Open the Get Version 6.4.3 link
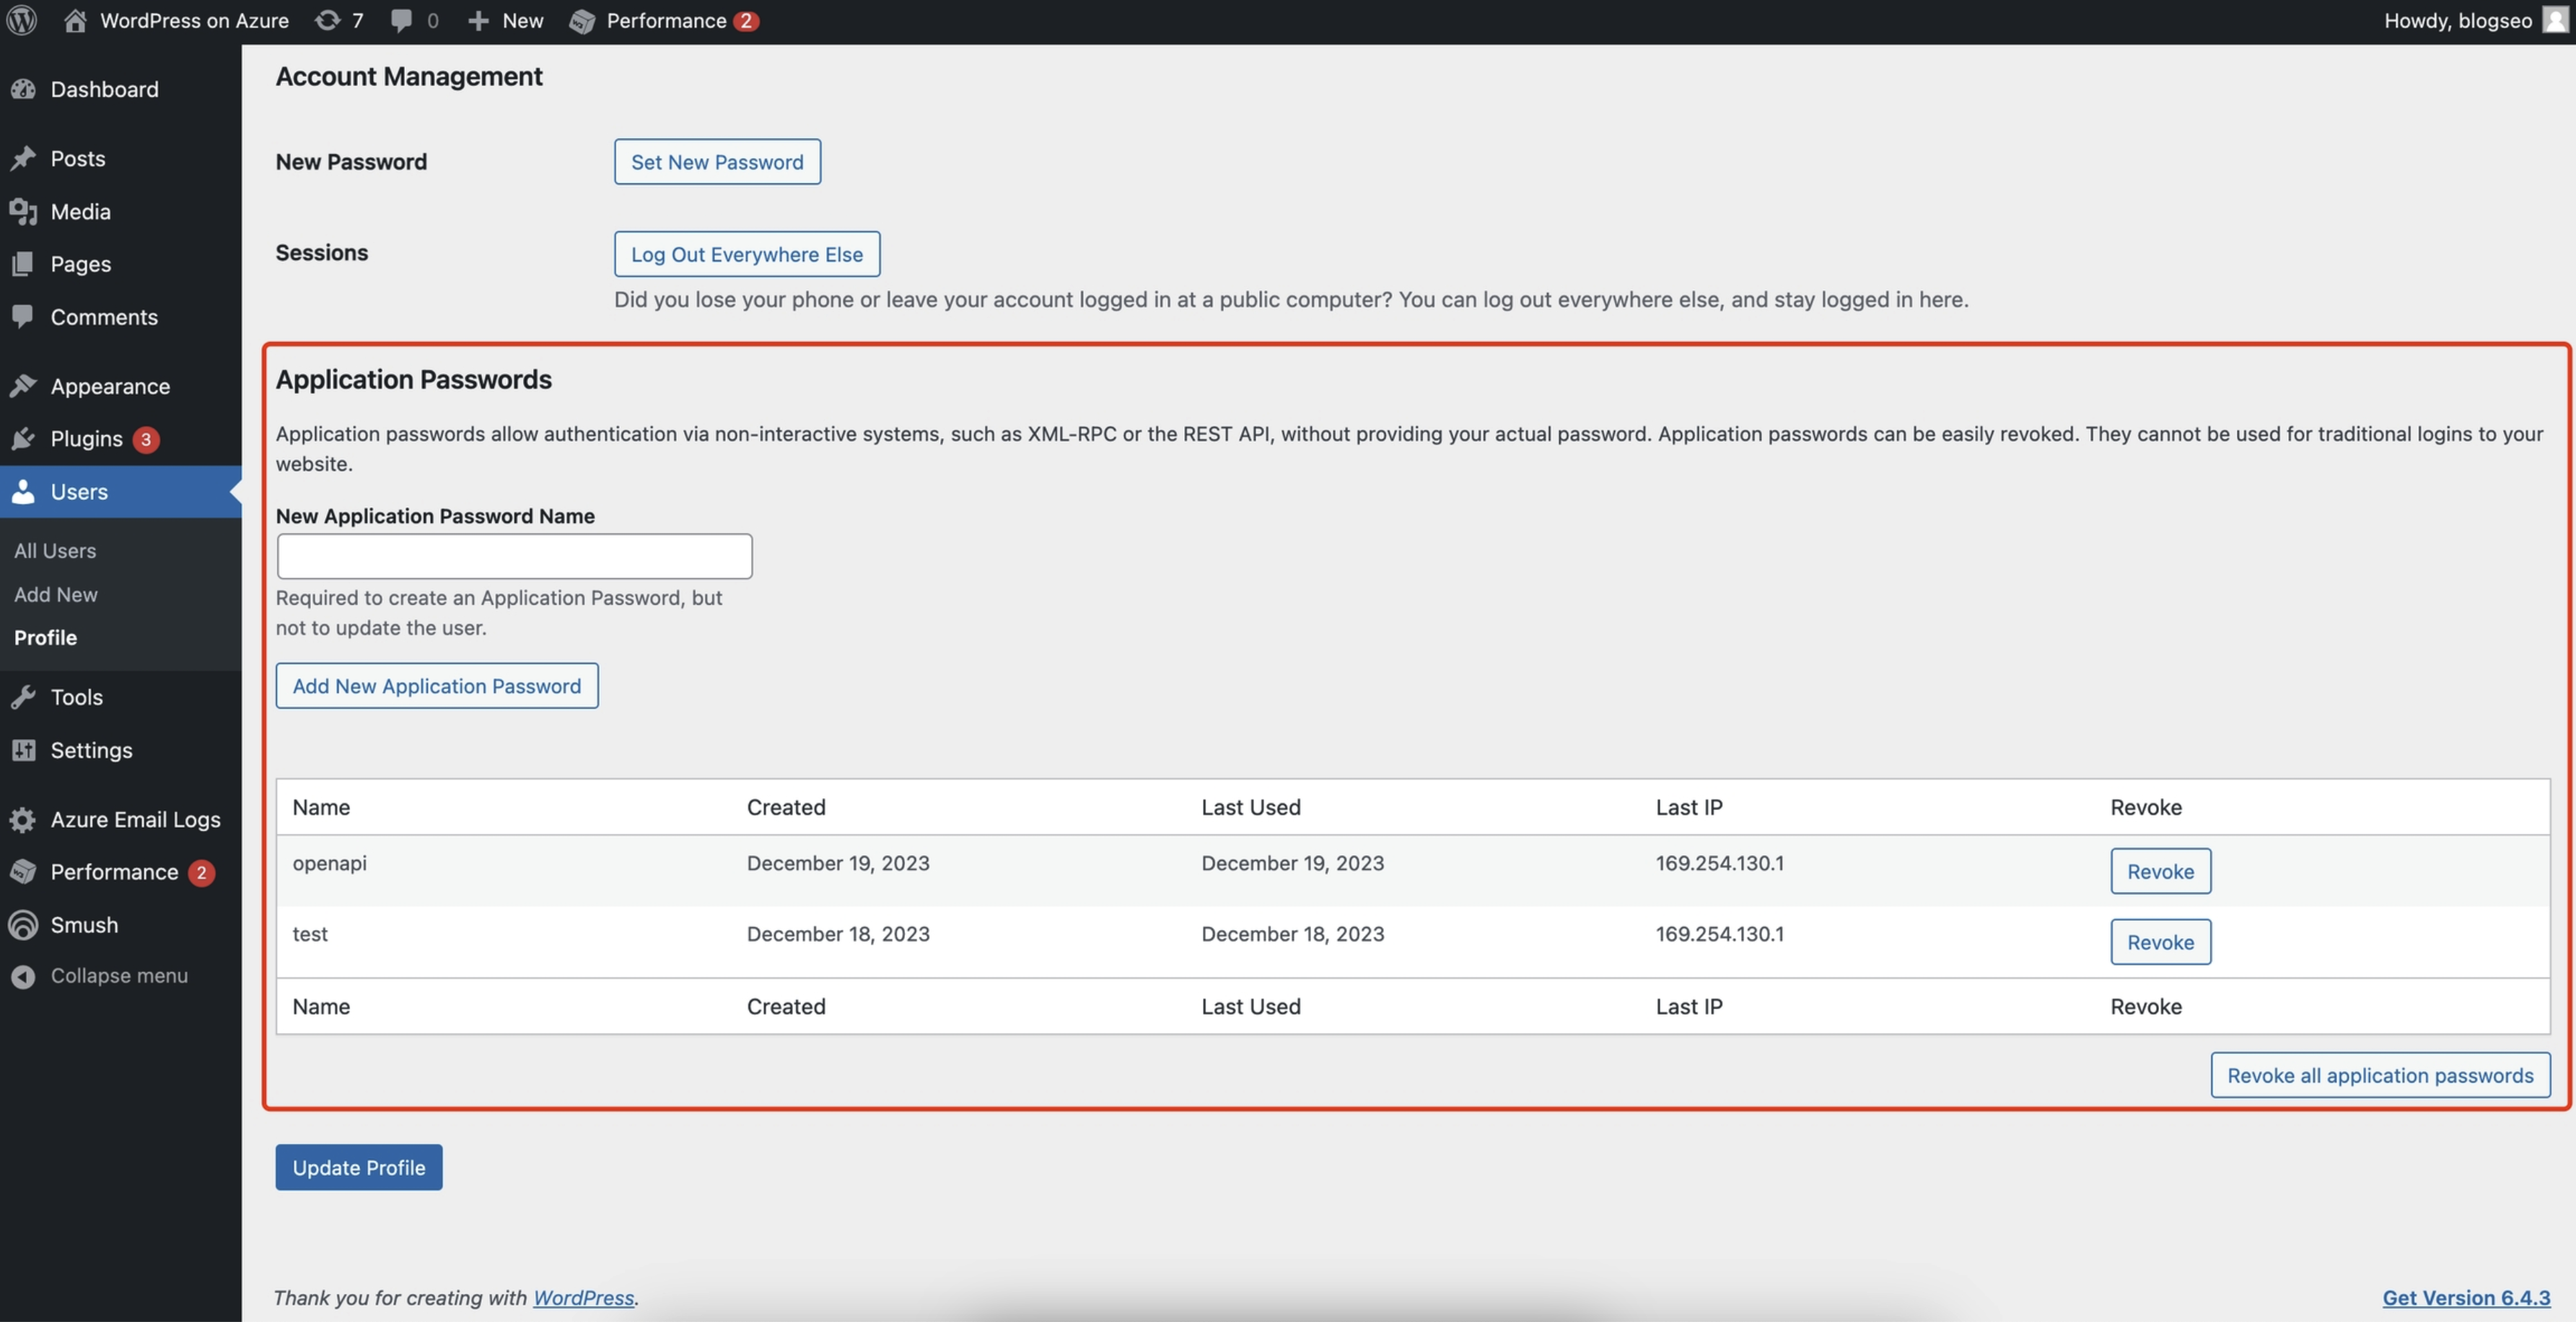 (x=2466, y=1297)
